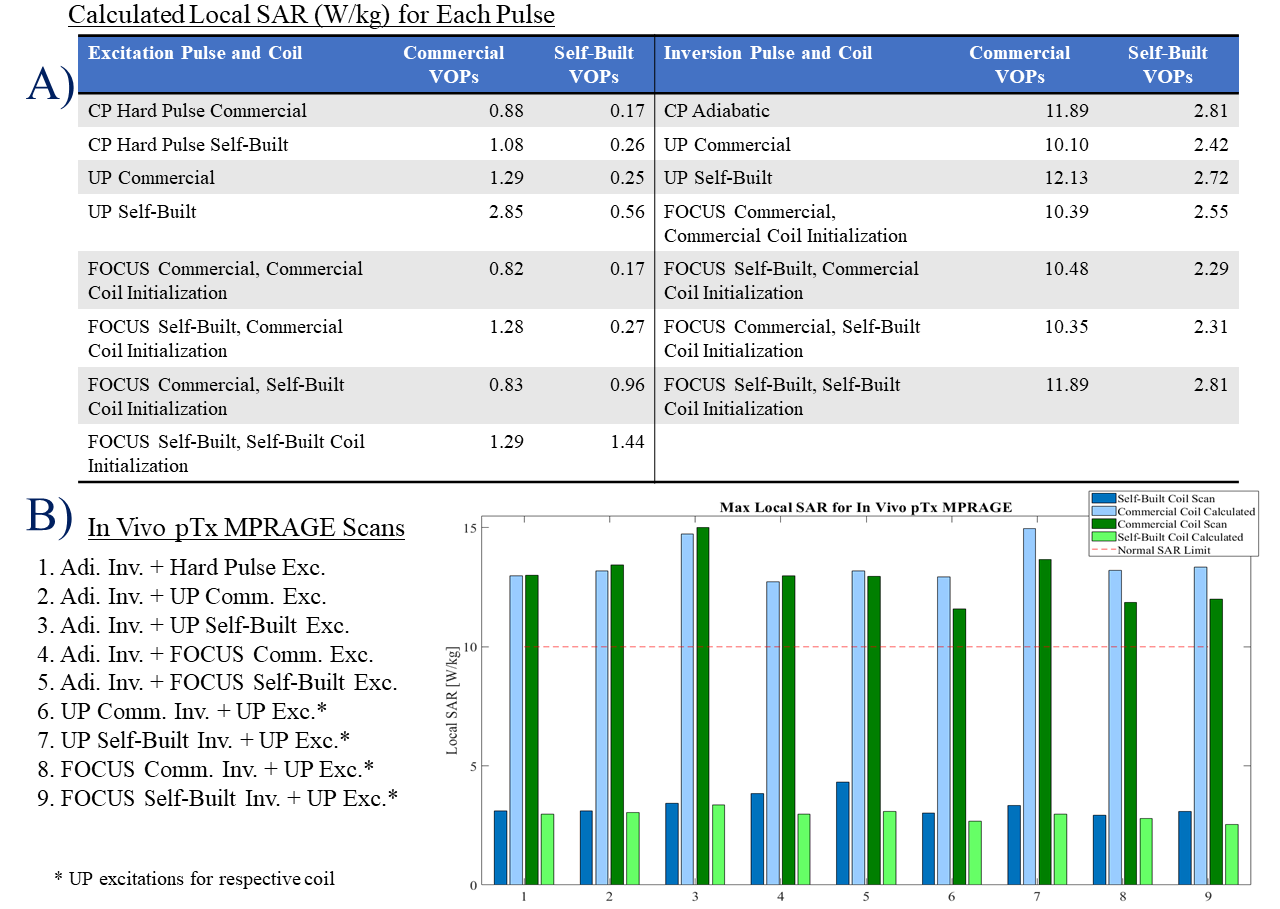Select the 'CP Hard Pulse Commercial' table row label
The width and height of the screenshot is (1280, 909).
[x=197, y=111]
